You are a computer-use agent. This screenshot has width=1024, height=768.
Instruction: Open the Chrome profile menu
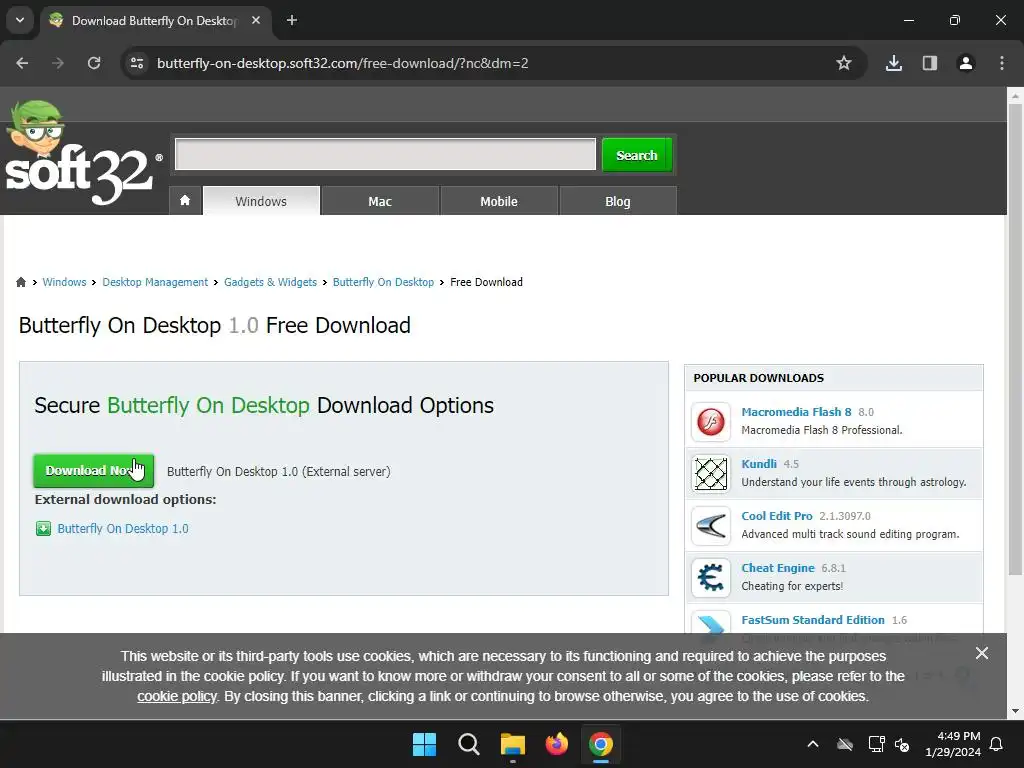point(965,63)
